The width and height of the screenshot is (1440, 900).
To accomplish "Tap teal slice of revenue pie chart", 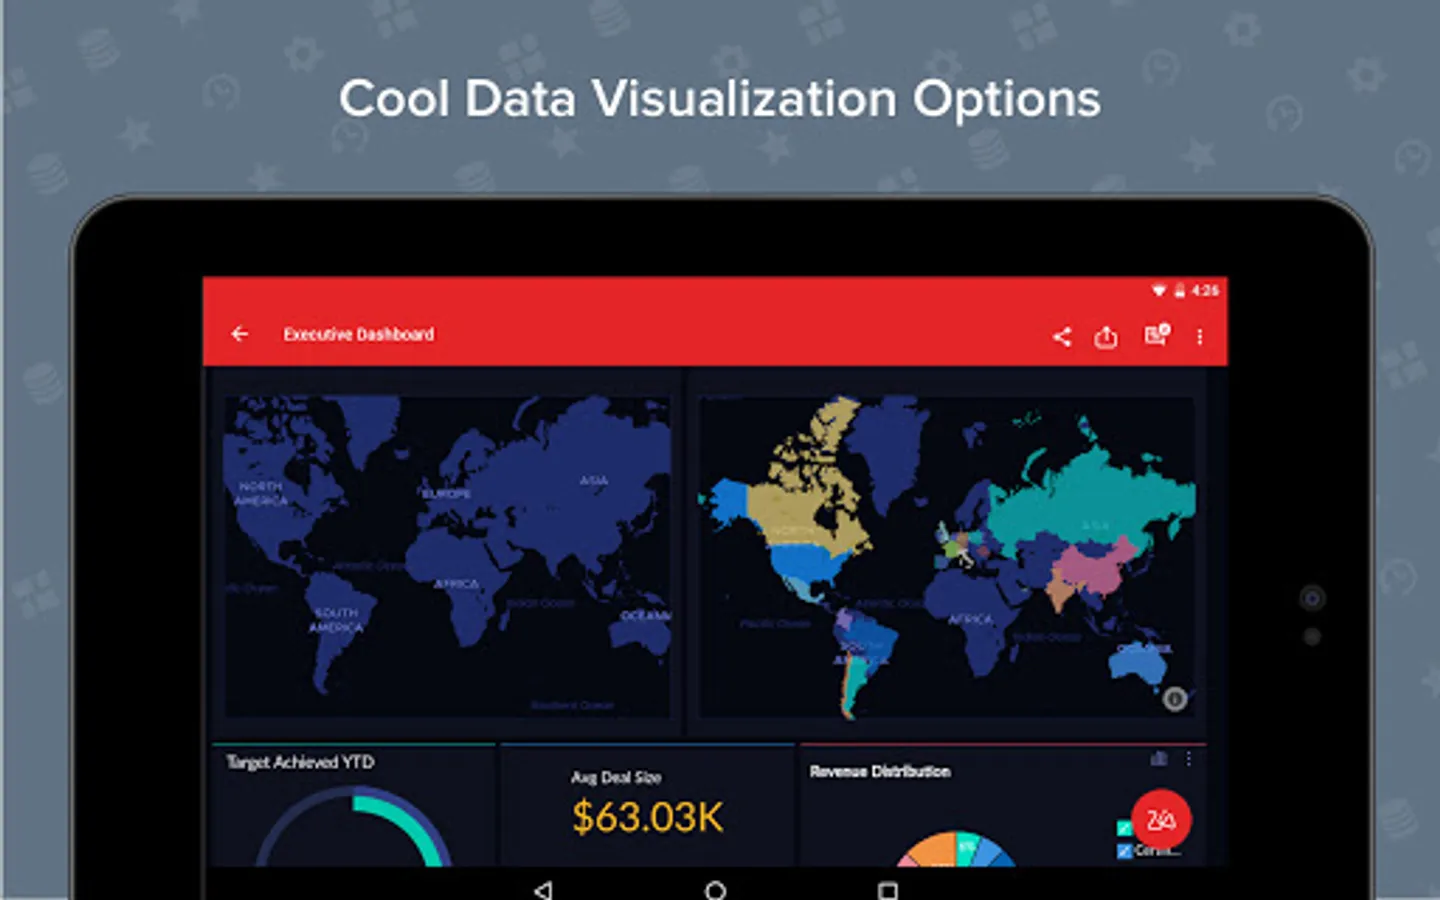I will (967, 846).
